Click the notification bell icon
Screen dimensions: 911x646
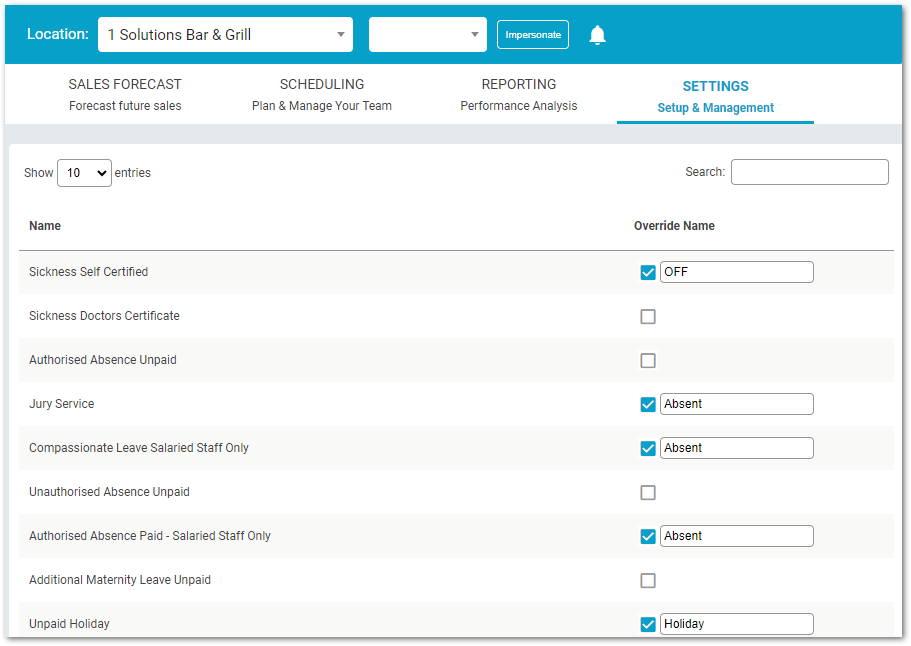coord(597,35)
